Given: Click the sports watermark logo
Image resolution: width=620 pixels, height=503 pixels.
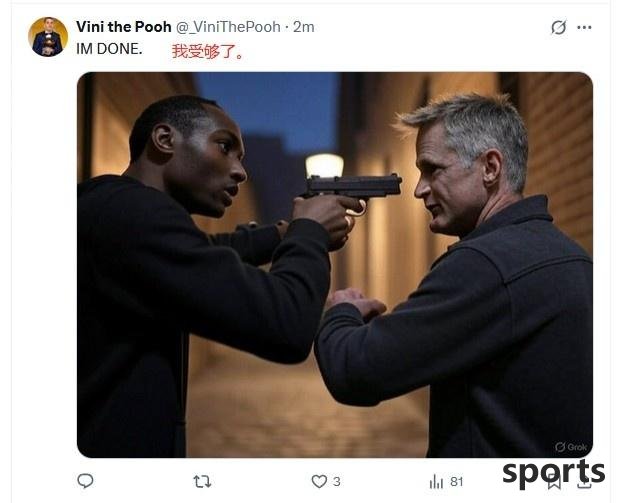Looking at the screenshot, I should click(x=554, y=472).
